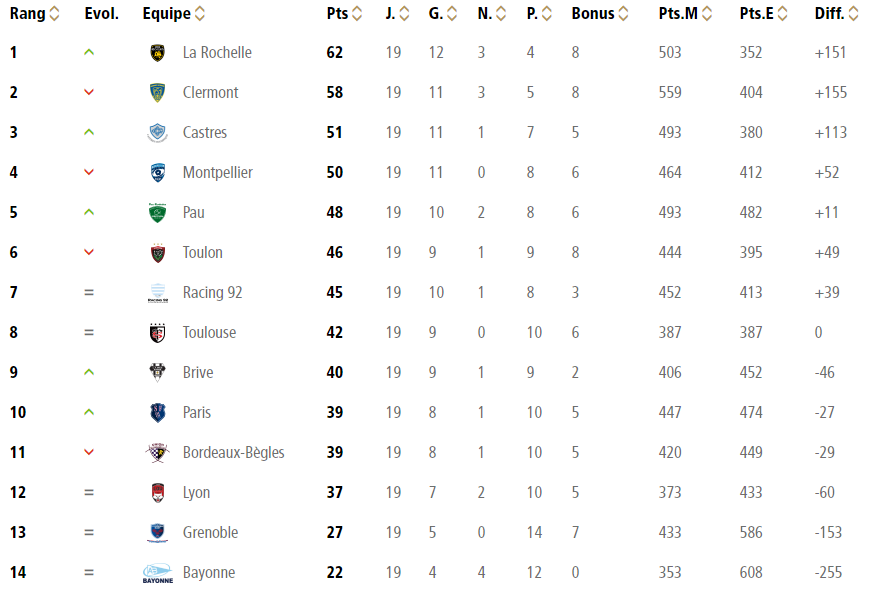This screenshot has height=592, width=869.
Task: Sort by Pts.M column arrows
Action: (x=707, y=14)
